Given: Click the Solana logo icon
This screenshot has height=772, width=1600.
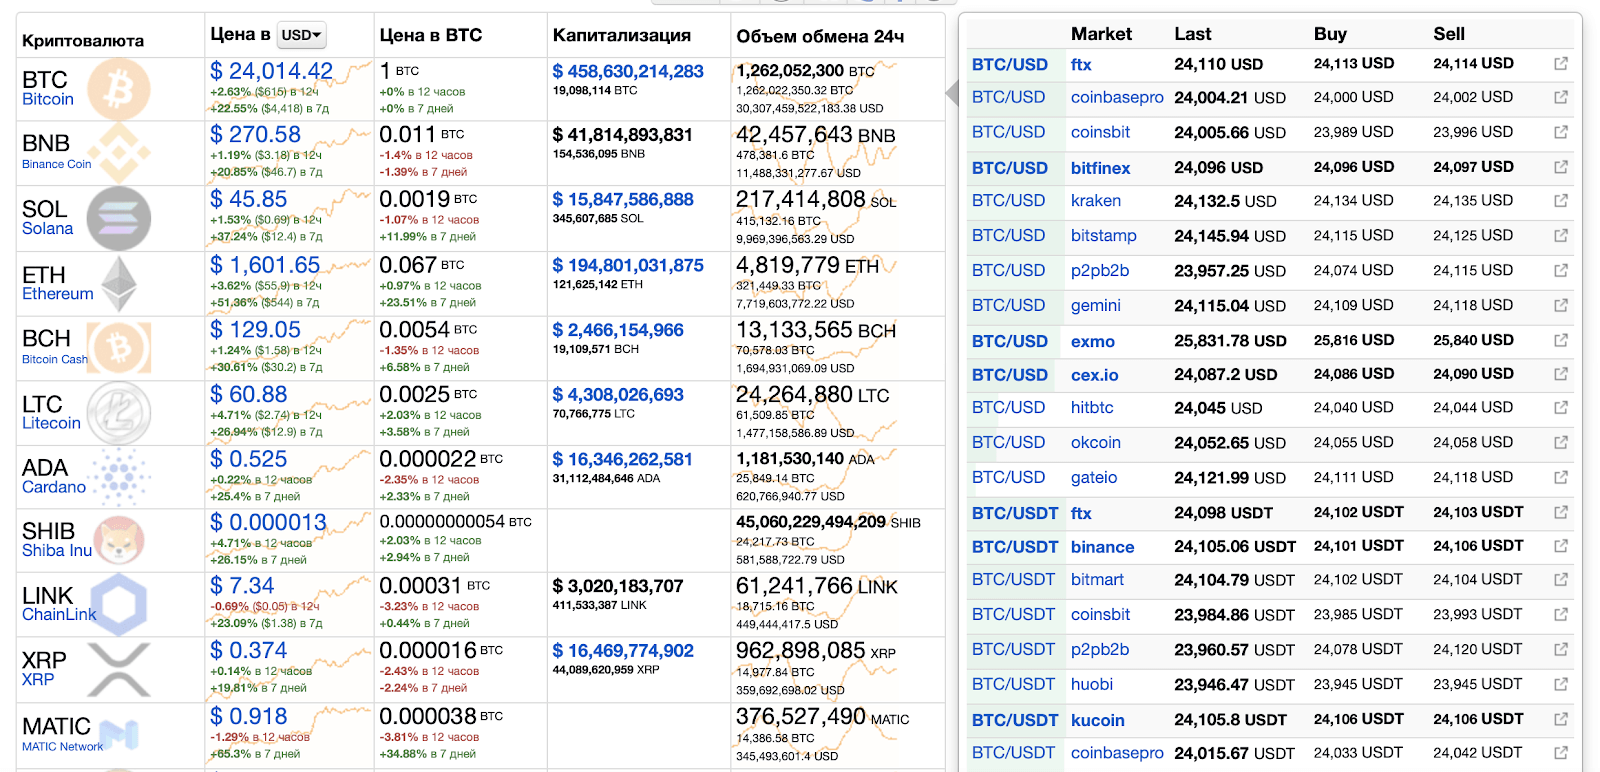Looking at the screenshot, I should pos(119,218).
